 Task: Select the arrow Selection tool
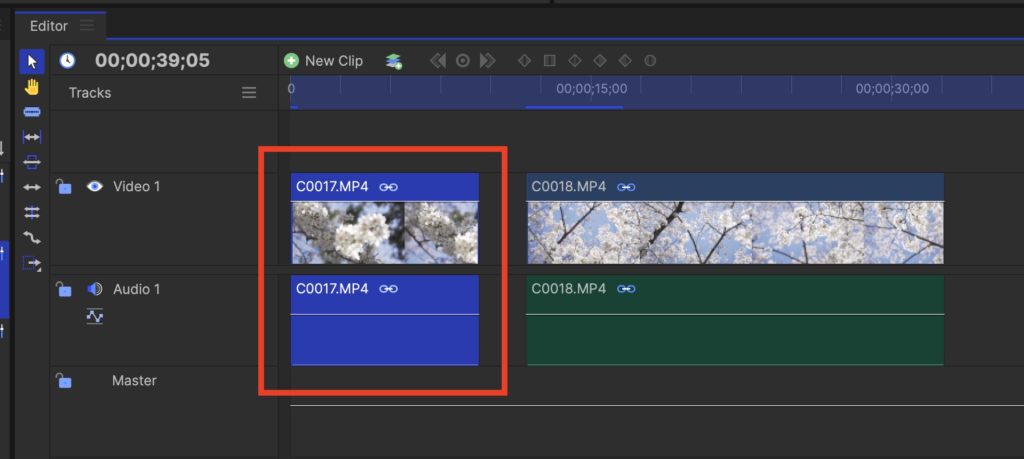pyautogui.click(x=32, y=62)
